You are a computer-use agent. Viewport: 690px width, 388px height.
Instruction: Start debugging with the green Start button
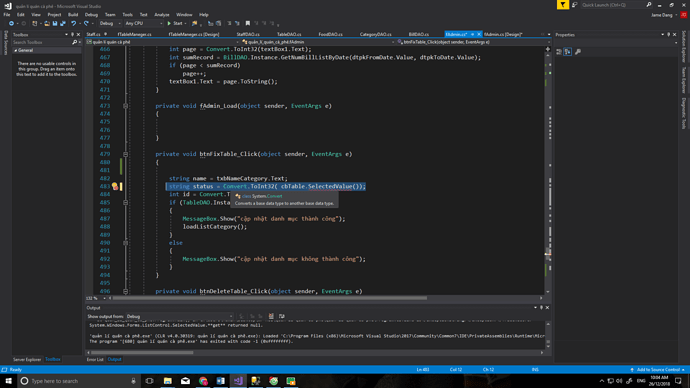click(x=175, y=23)
